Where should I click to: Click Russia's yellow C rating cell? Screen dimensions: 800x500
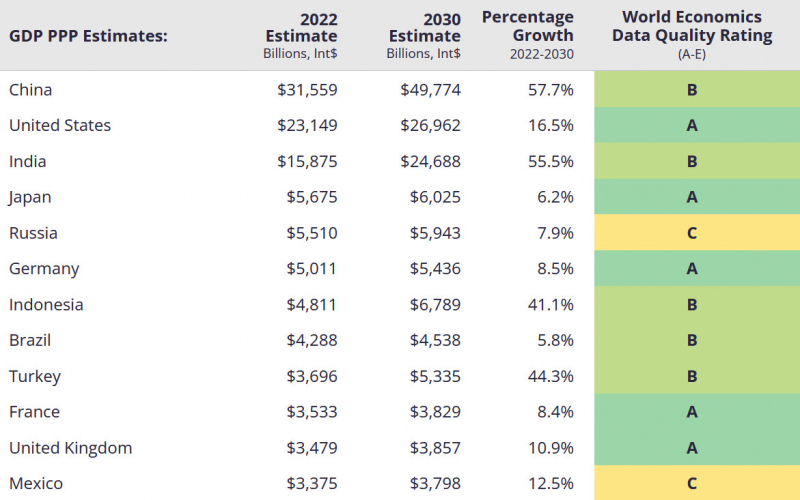coord(697,233)
